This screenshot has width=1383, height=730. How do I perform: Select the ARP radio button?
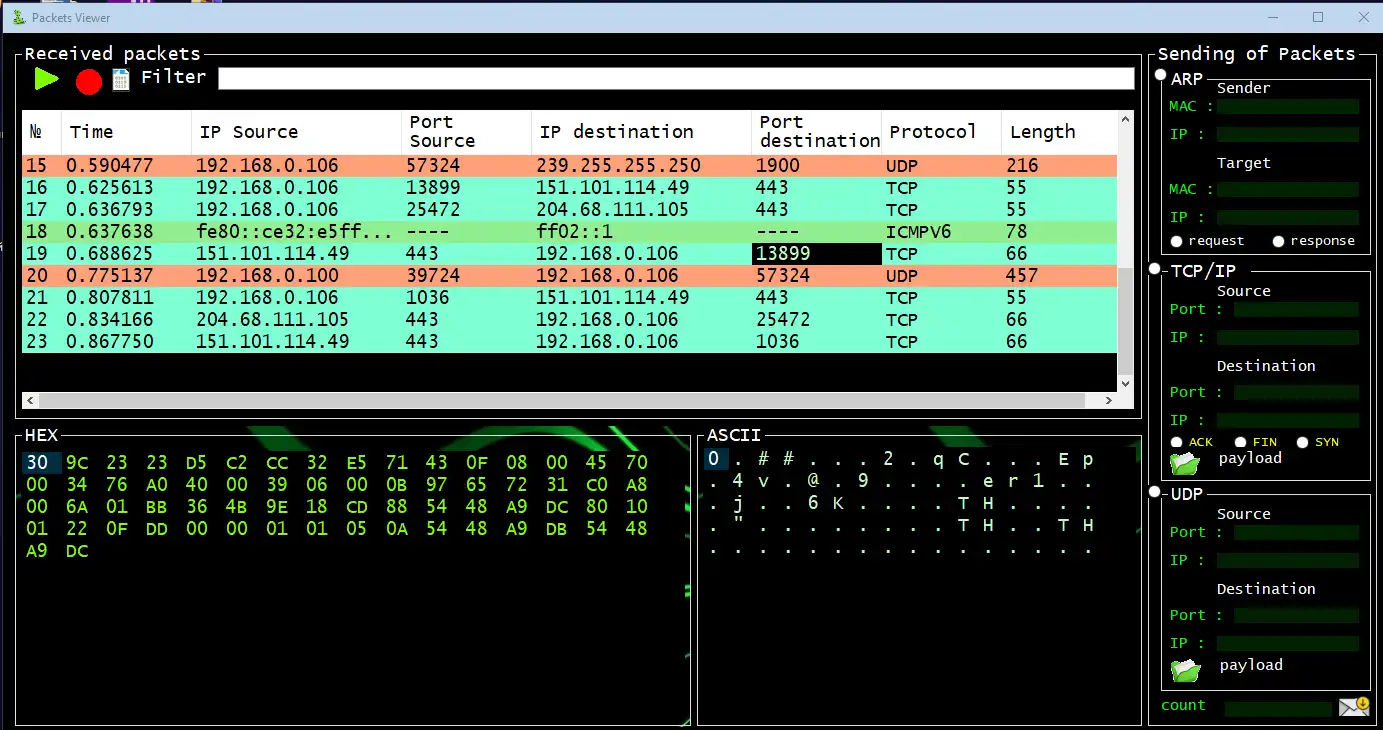pos(1161,75)
